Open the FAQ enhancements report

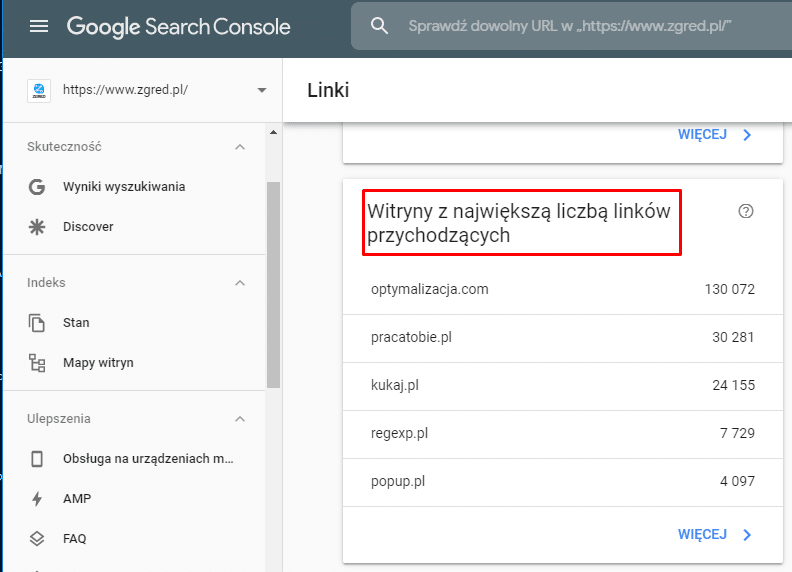pyautogui.click(x=75, y=539)
